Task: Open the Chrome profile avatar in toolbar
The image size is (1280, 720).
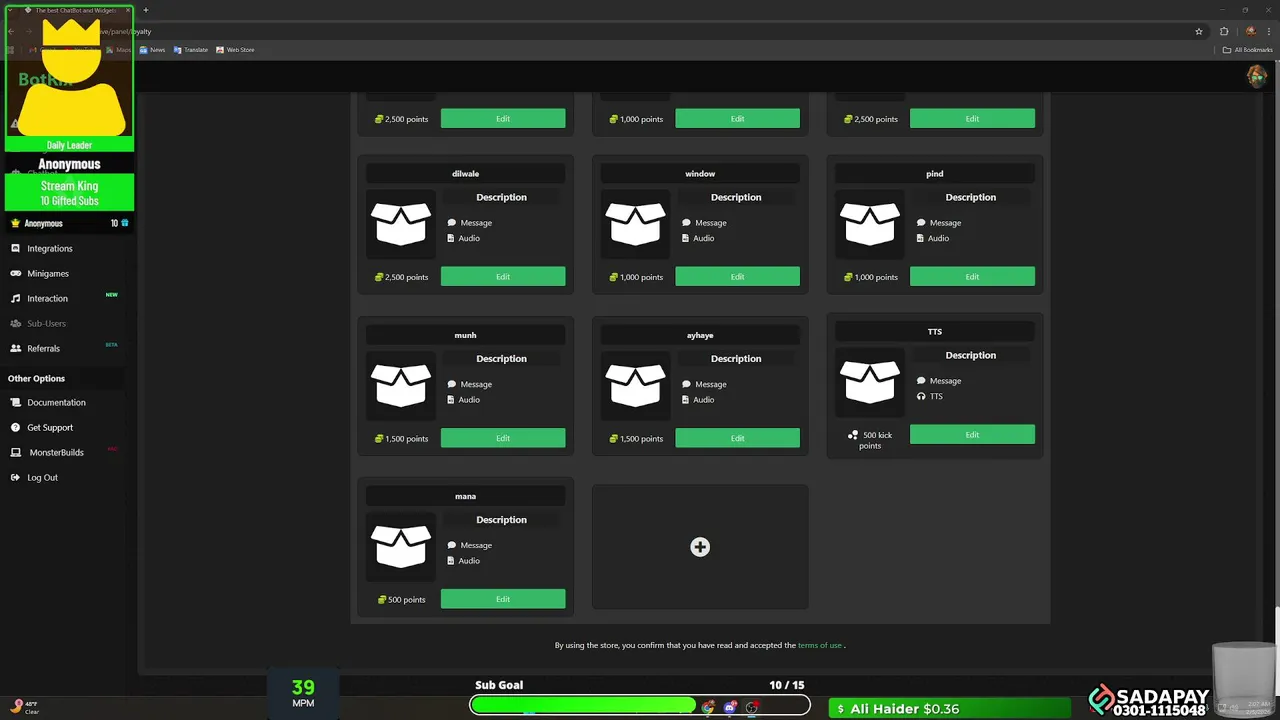Action: click(1250, 31)
